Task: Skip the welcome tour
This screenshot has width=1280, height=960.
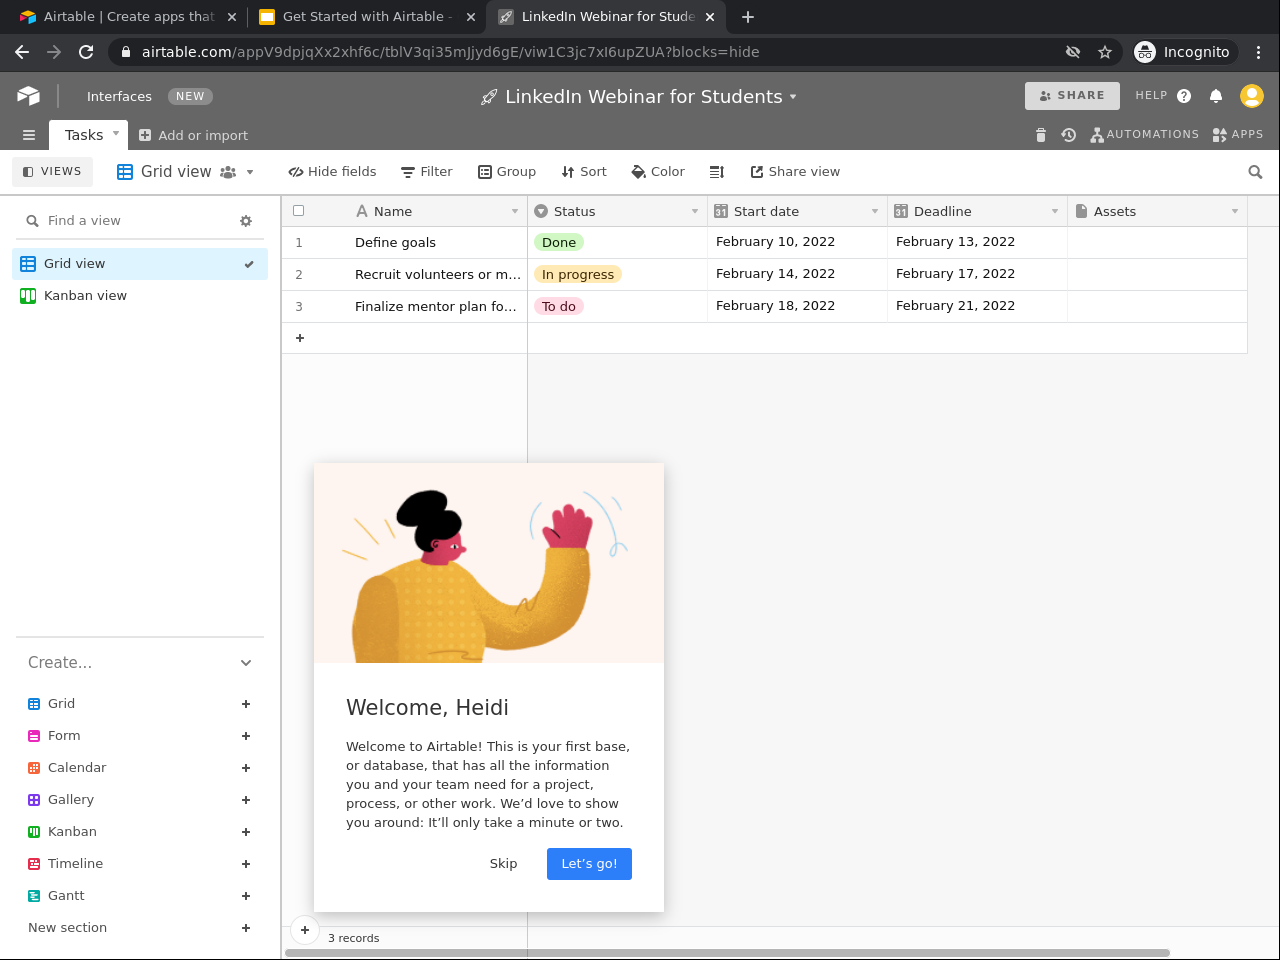Action: (x=503, y=864)
